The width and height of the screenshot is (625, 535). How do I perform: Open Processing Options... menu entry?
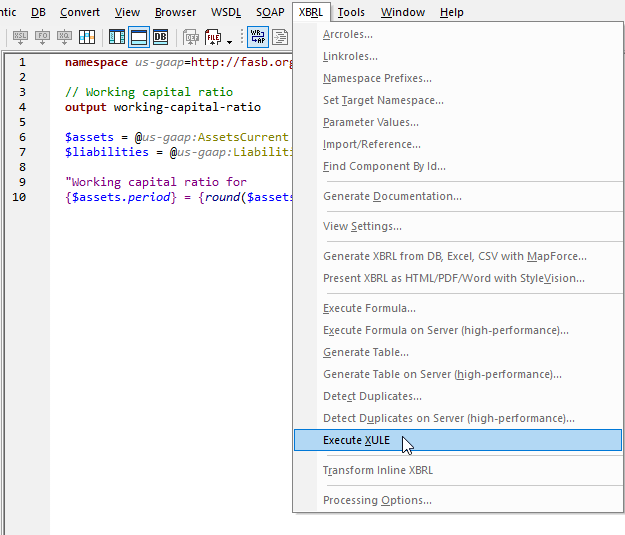tap(377, 500)
